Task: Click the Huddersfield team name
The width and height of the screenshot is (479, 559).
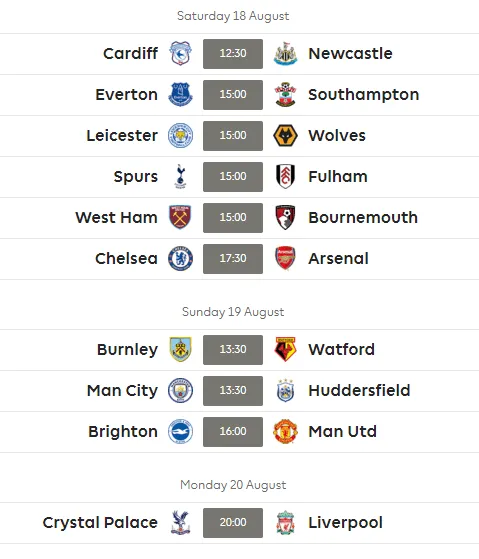Action: pos(359,390)
